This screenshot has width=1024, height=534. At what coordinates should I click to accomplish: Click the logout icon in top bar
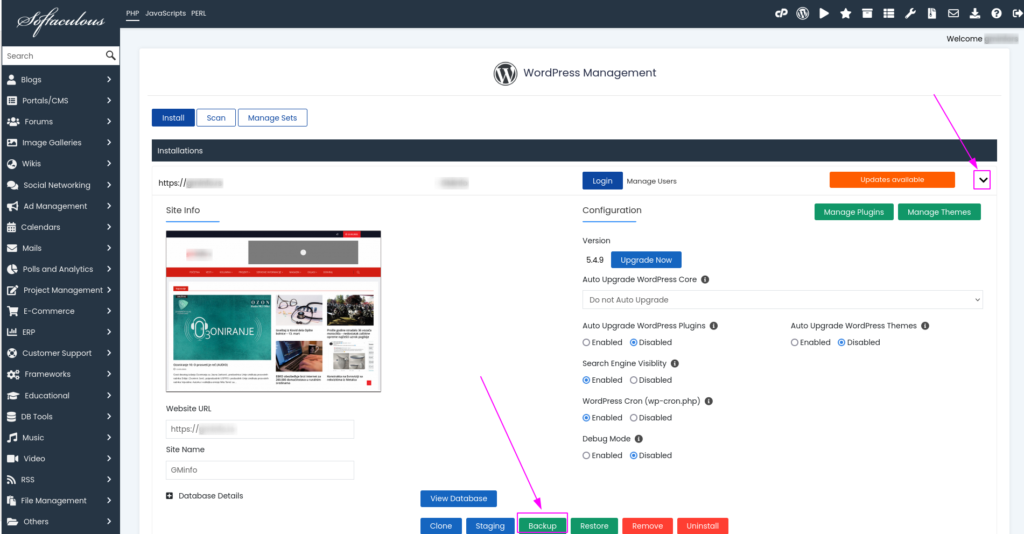point(1017,13)
